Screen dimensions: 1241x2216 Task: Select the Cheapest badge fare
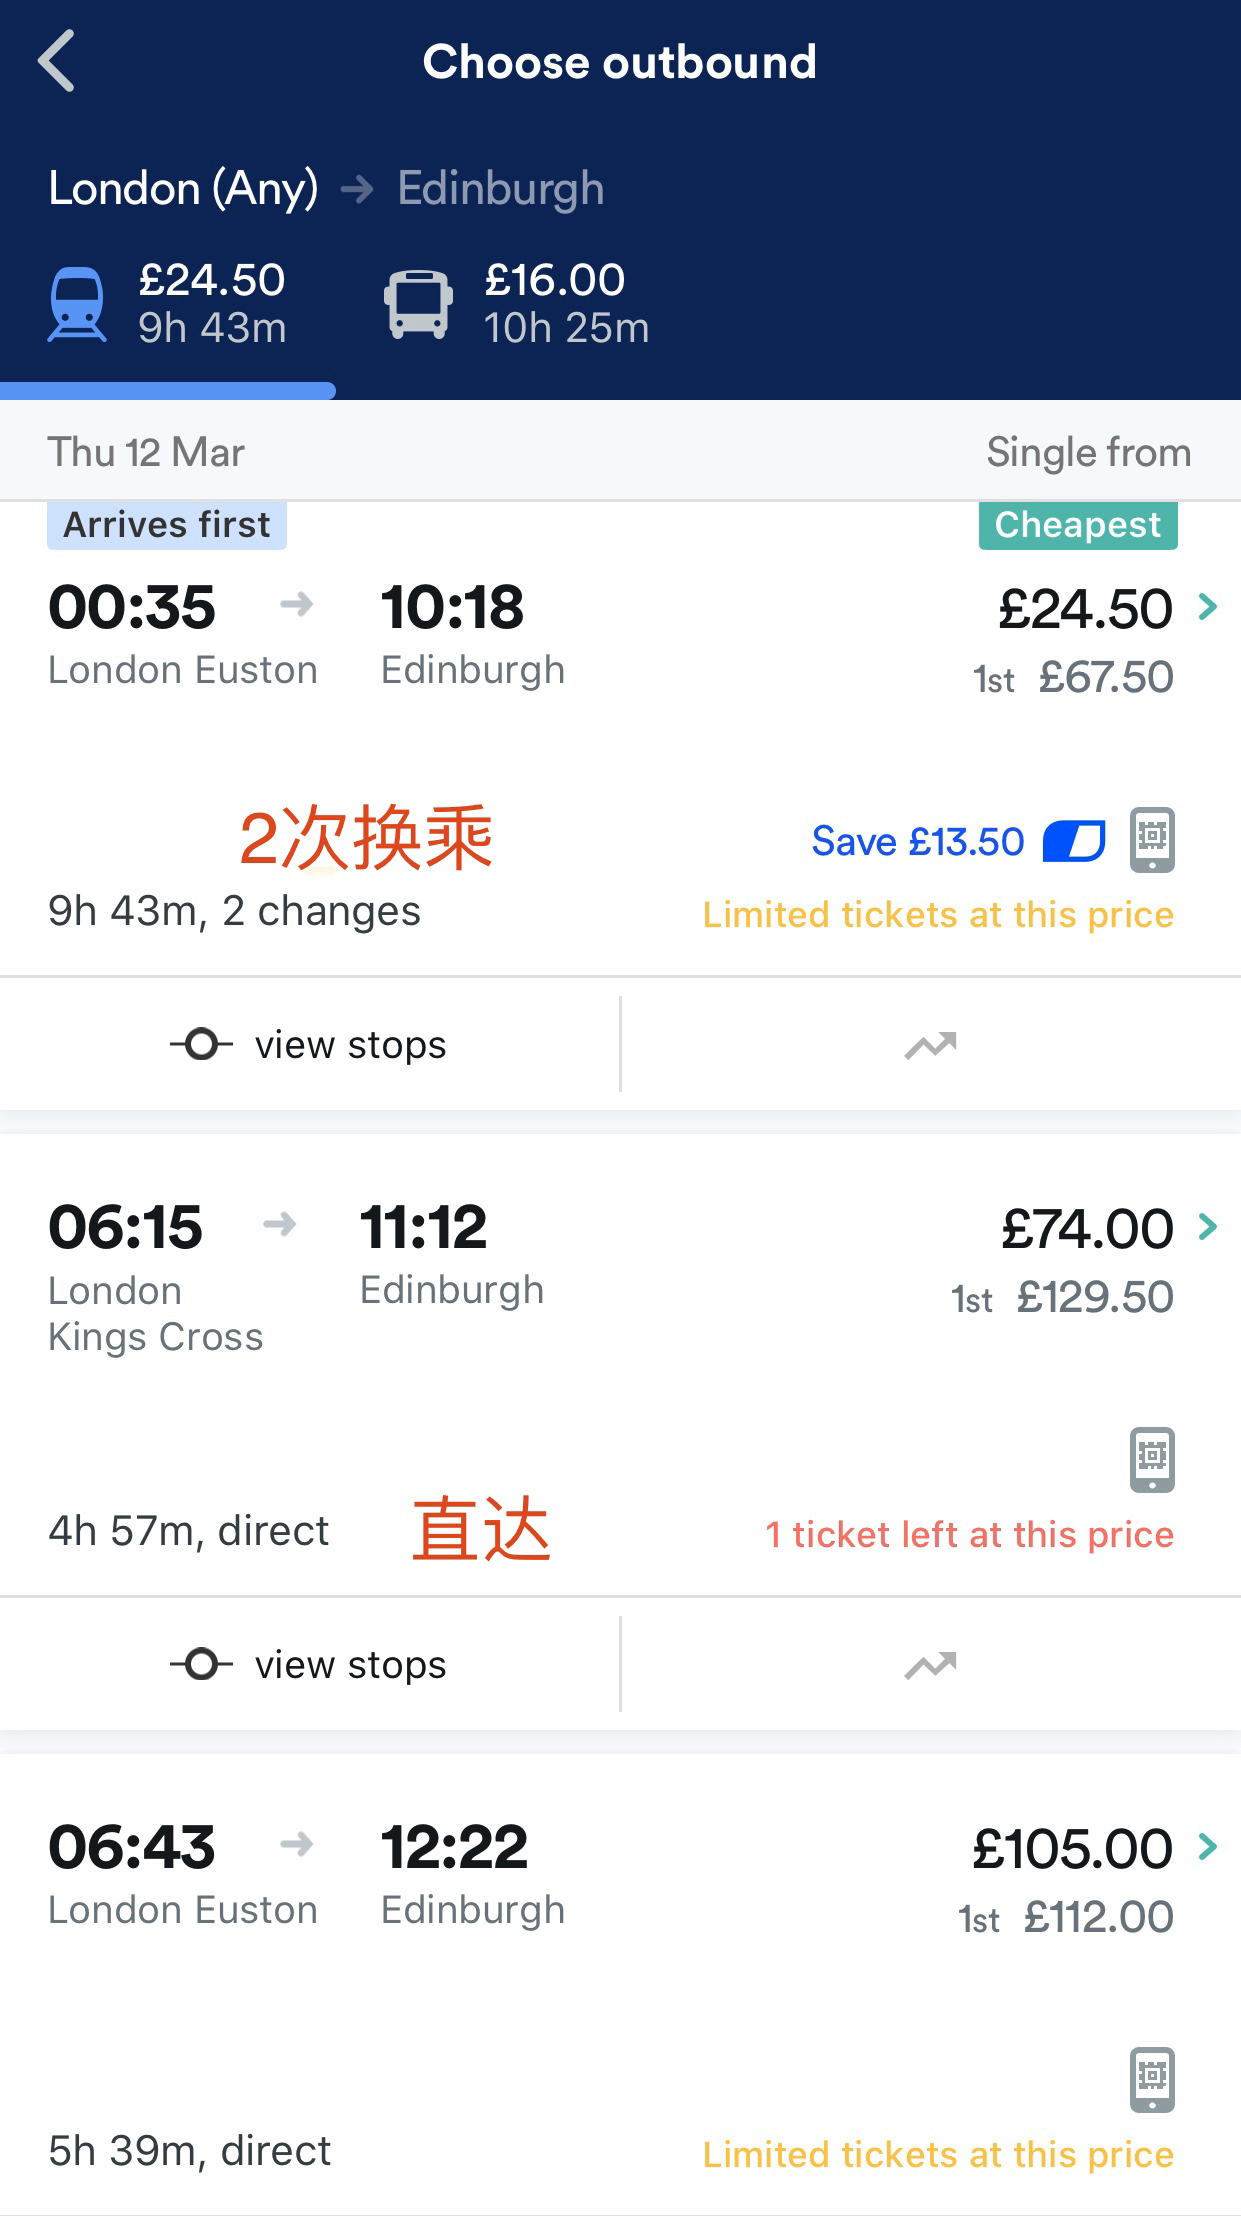(x=1077, y=525)
